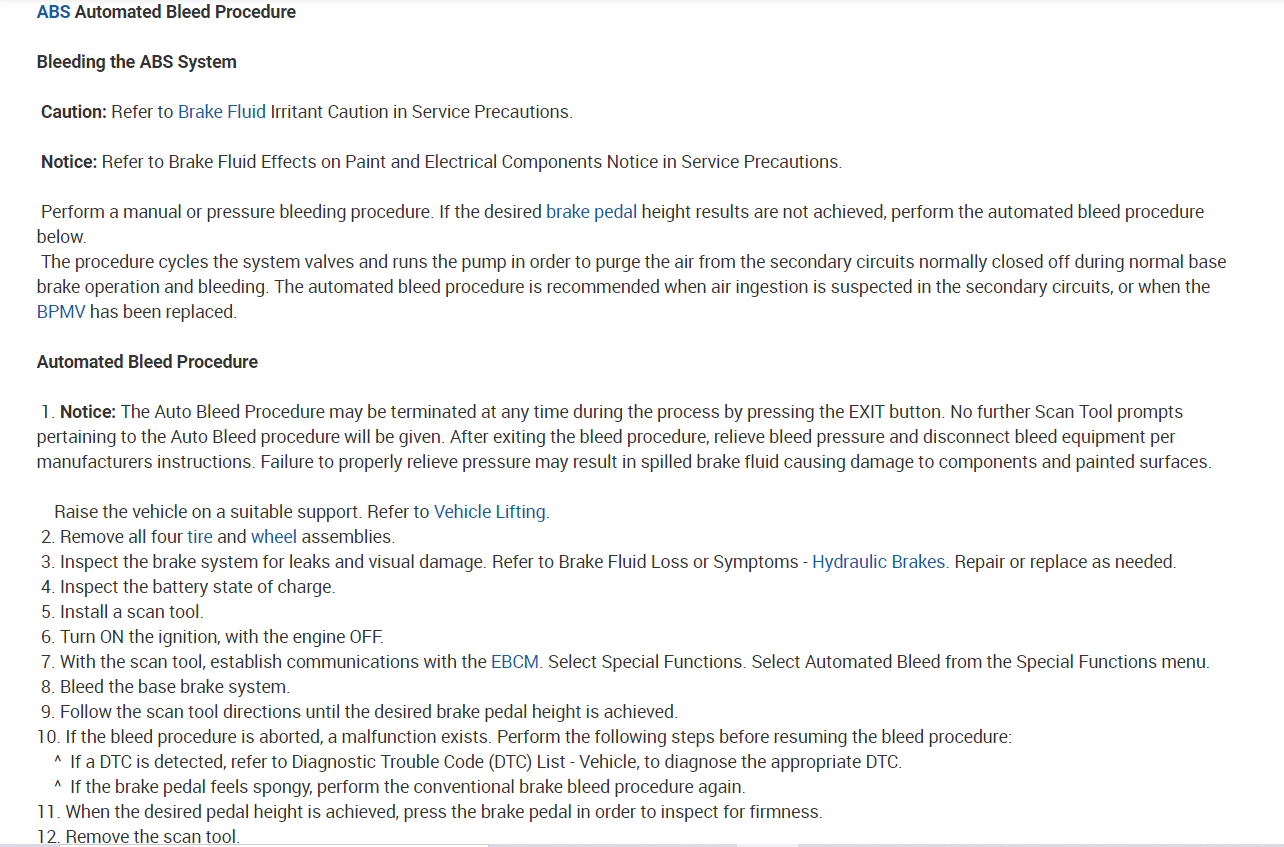Click the "Bleed the base brake system" step
The image size is (1284, 847).
tap(174, 687)
